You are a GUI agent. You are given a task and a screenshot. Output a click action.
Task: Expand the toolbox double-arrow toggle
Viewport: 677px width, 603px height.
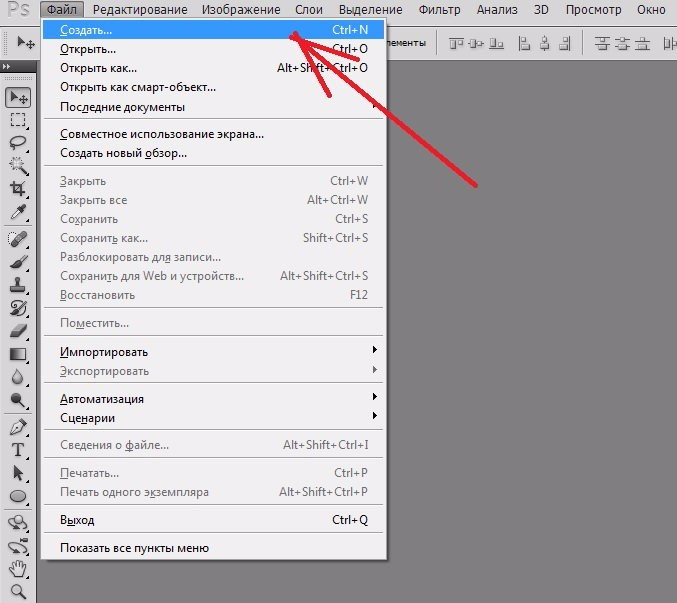(x=6, y=66)
